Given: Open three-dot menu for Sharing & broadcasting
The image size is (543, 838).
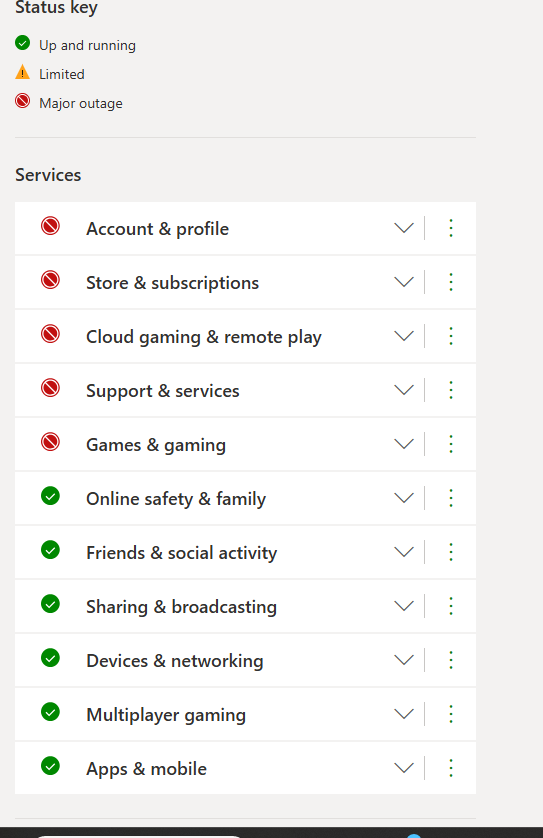Looking at the screenshot, I should 451,606.
